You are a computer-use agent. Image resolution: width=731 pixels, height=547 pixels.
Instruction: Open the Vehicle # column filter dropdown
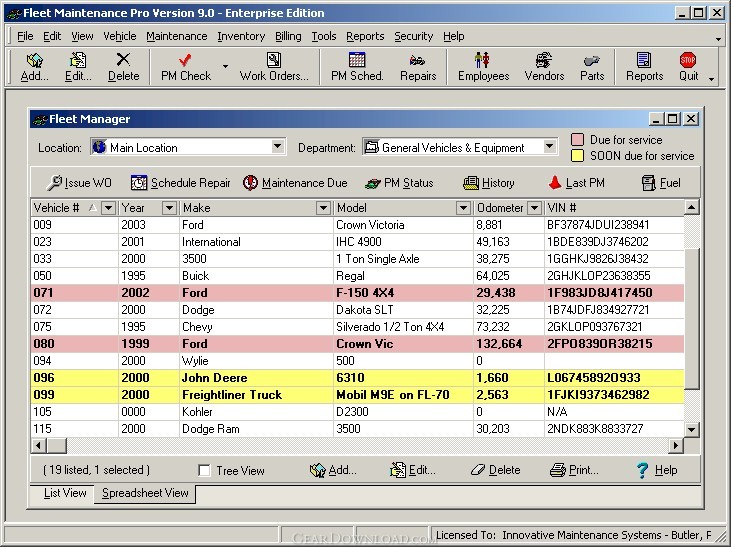pyautogui.click(x=108, y=208)
